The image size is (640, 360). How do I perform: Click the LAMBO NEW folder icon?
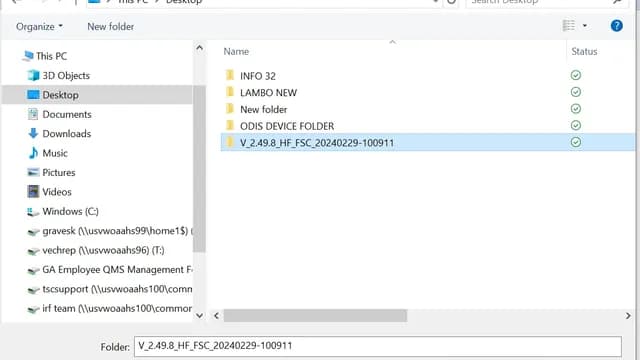(230, 92)
